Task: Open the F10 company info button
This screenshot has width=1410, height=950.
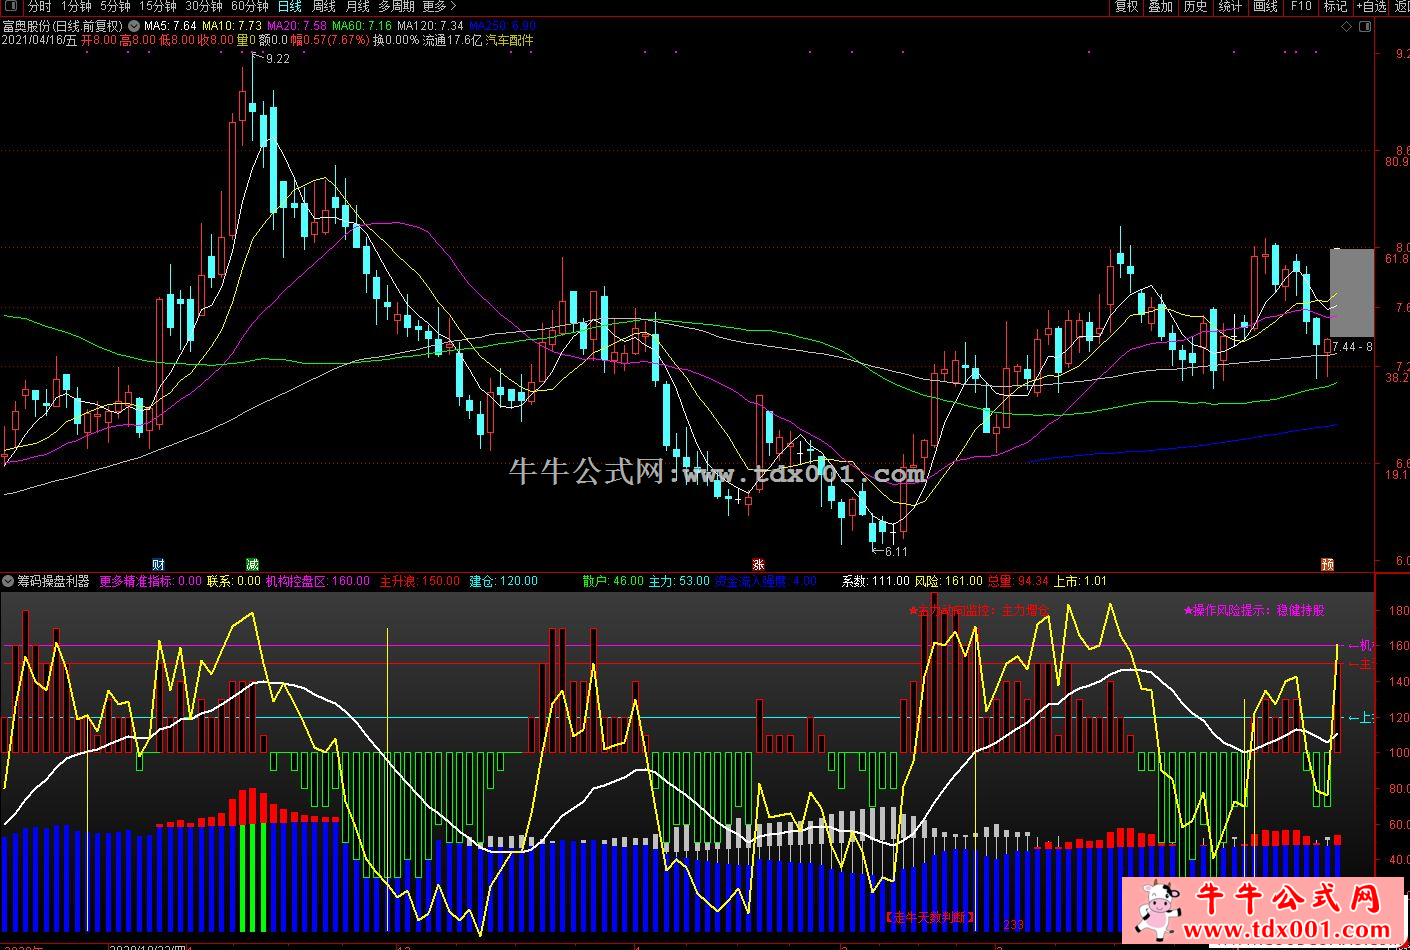Action: pos(1301,6)
